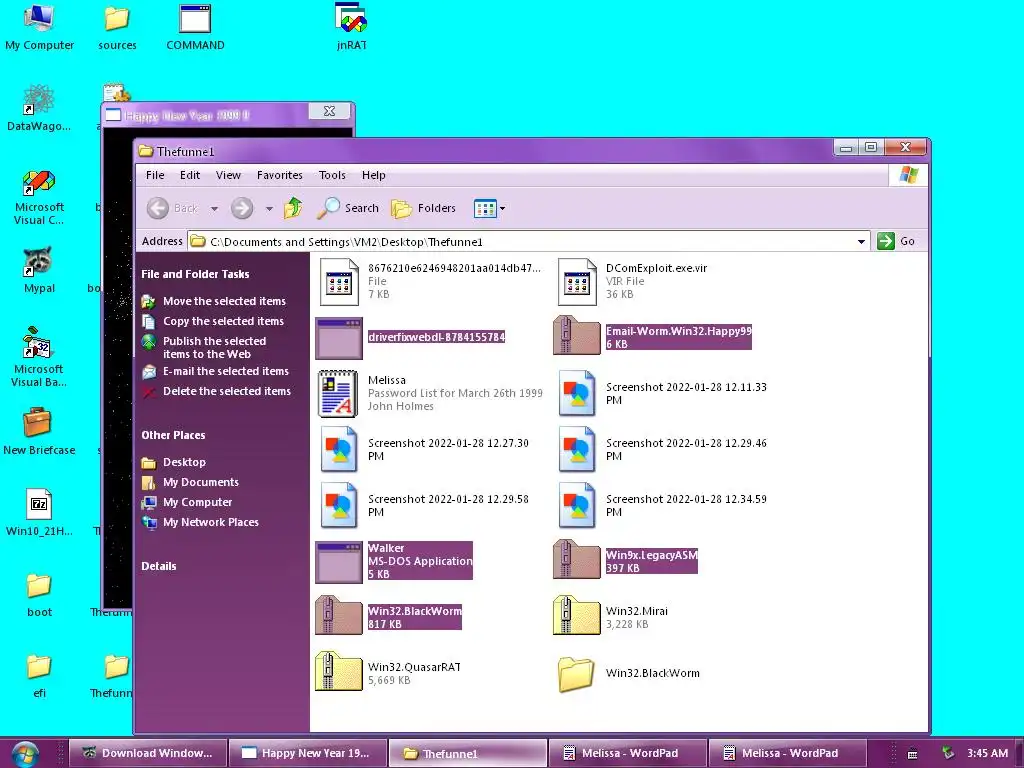Click the Go button
The width and height of the screenshot is (1024, 768).
pyautogui.click(x=897, y=241)
